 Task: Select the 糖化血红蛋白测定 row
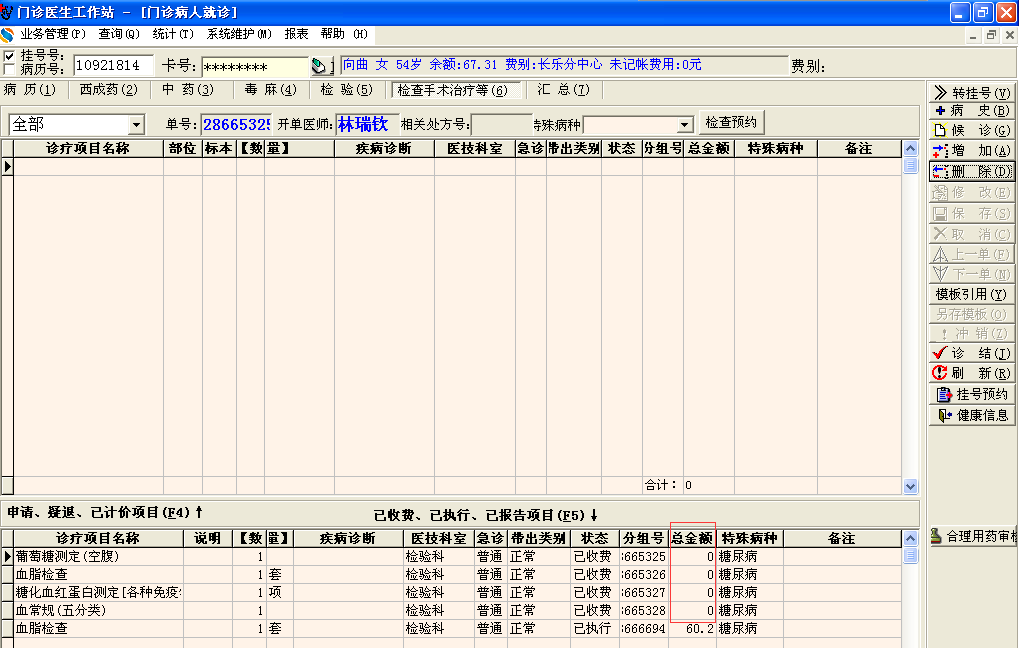point(451,593)
